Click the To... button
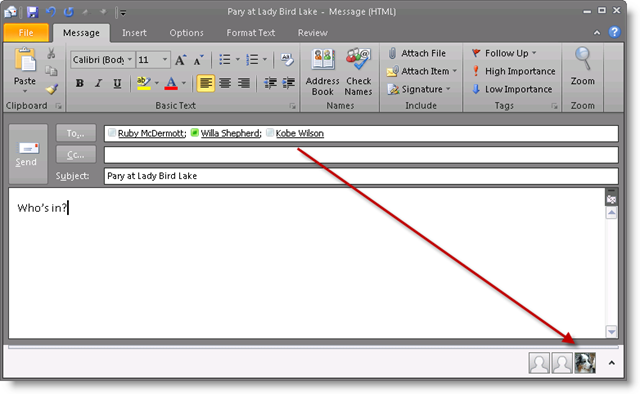This screenshot has height=394, width=640. 76,134
